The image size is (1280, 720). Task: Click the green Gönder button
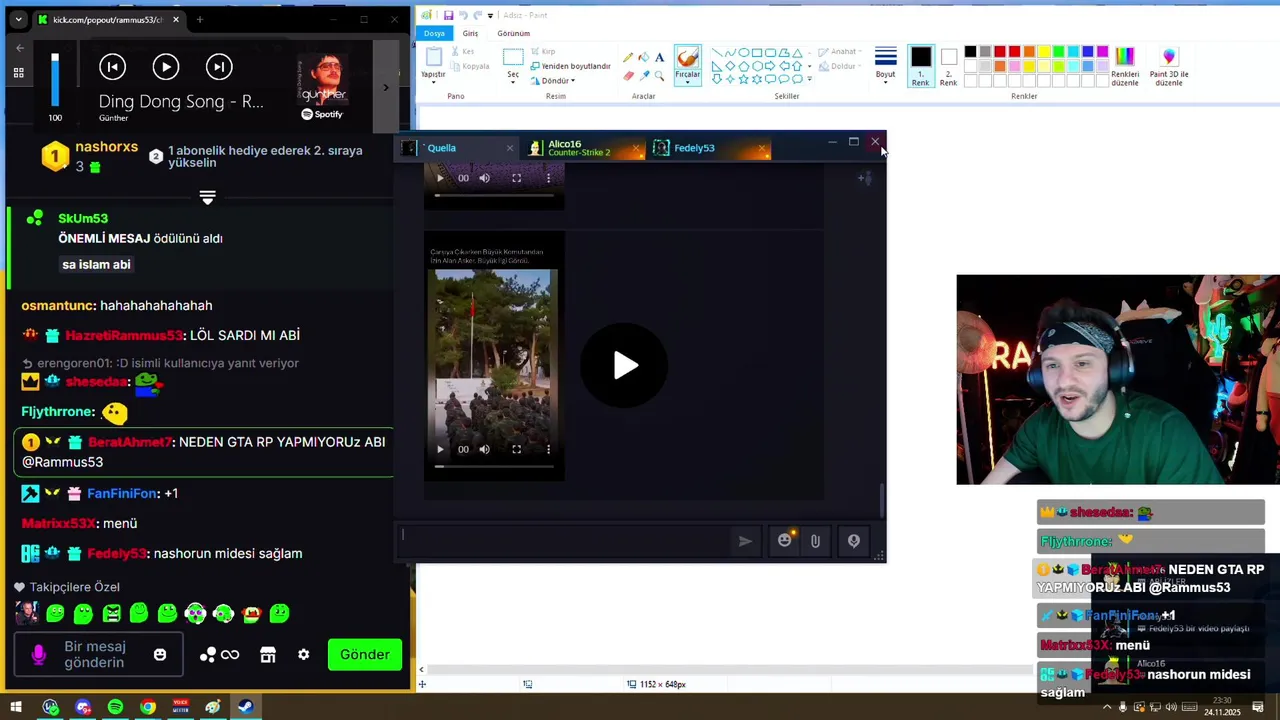point(365,655)
